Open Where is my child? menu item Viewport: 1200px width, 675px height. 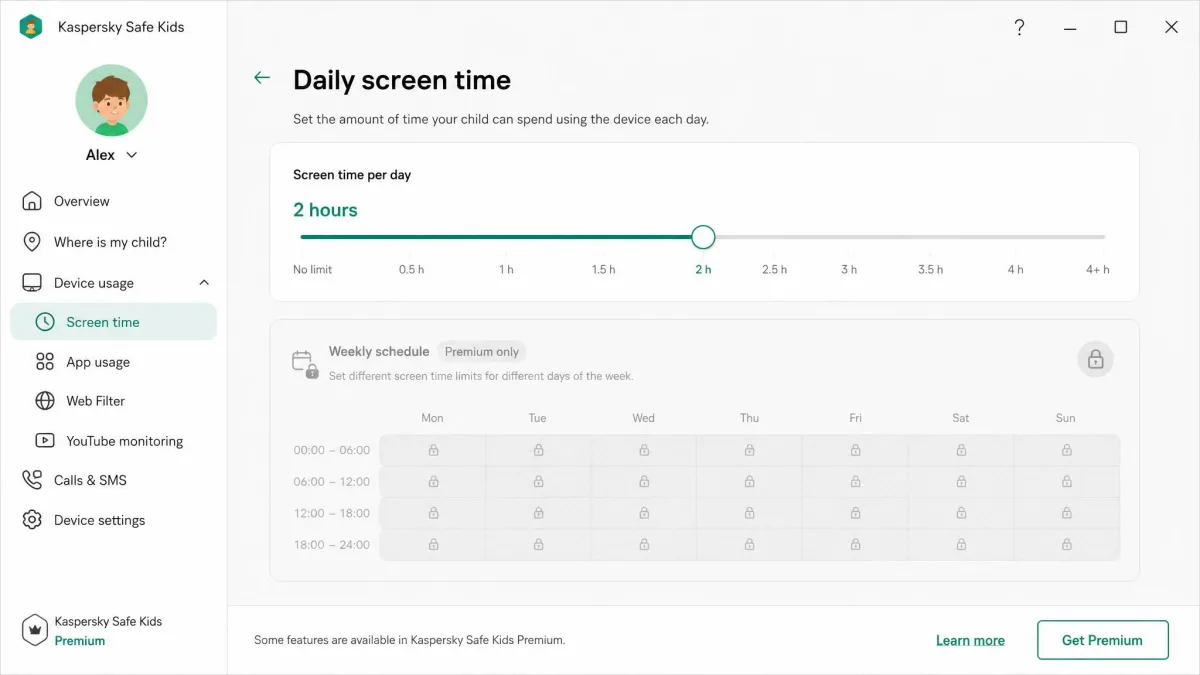point(110,242)
